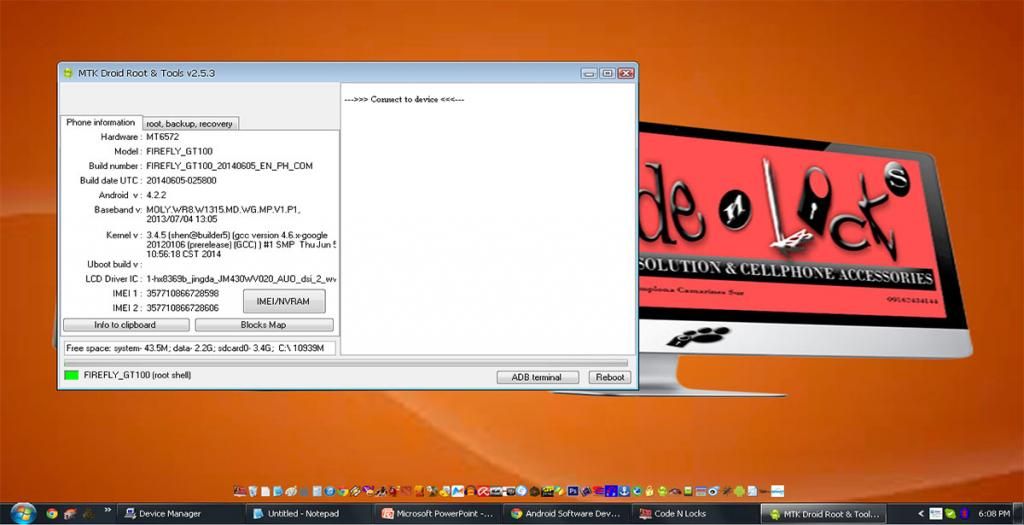Open the ADB terminal
This screenshot has width=1024, height=525.
point(537,377)
